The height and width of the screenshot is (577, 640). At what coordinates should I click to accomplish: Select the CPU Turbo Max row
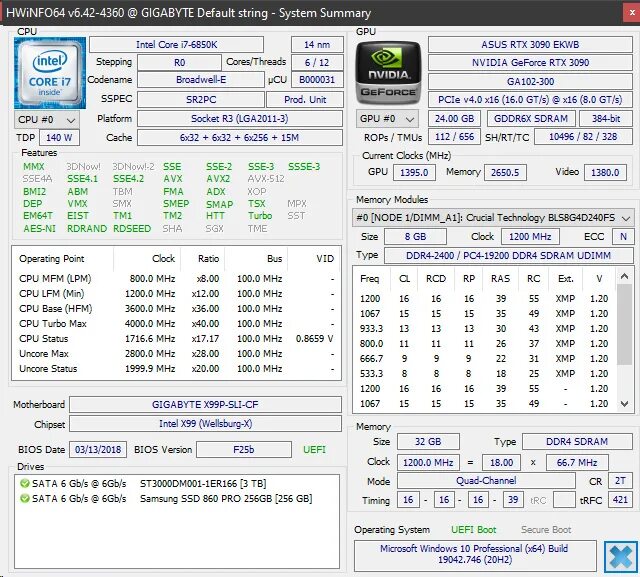tap(176, 324)
